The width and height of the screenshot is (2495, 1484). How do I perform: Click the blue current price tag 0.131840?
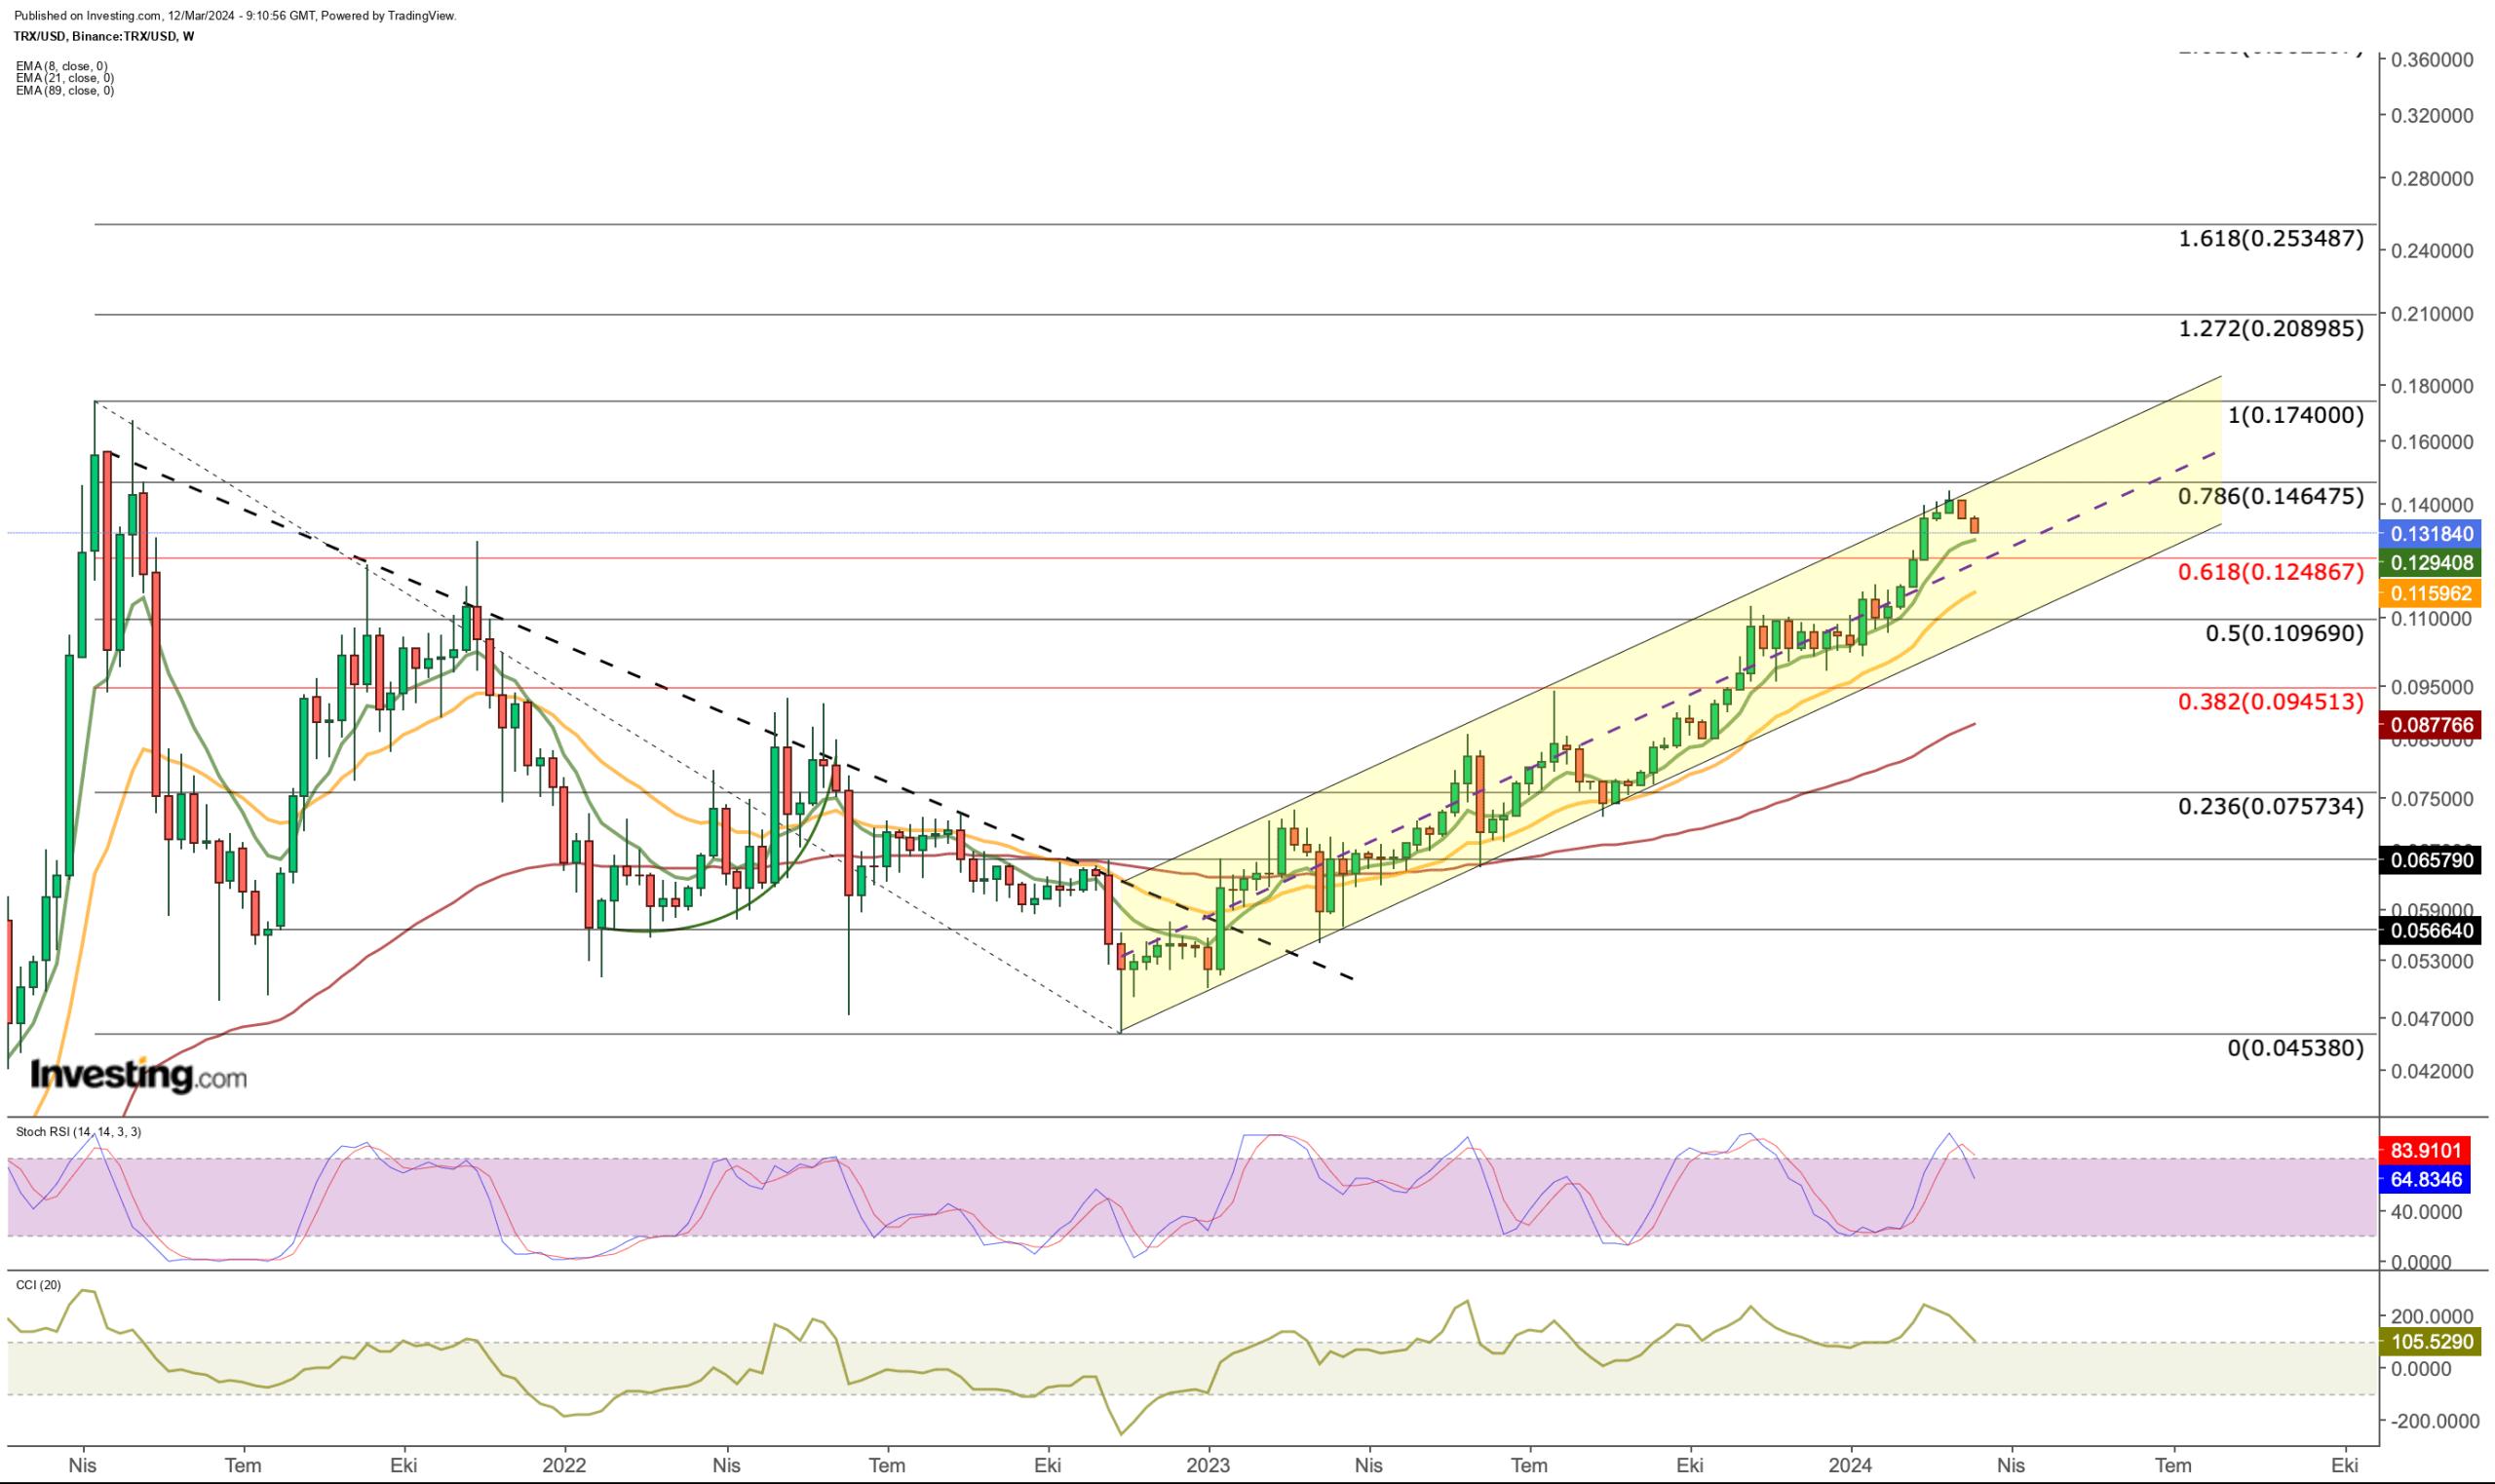(2430, 534)
